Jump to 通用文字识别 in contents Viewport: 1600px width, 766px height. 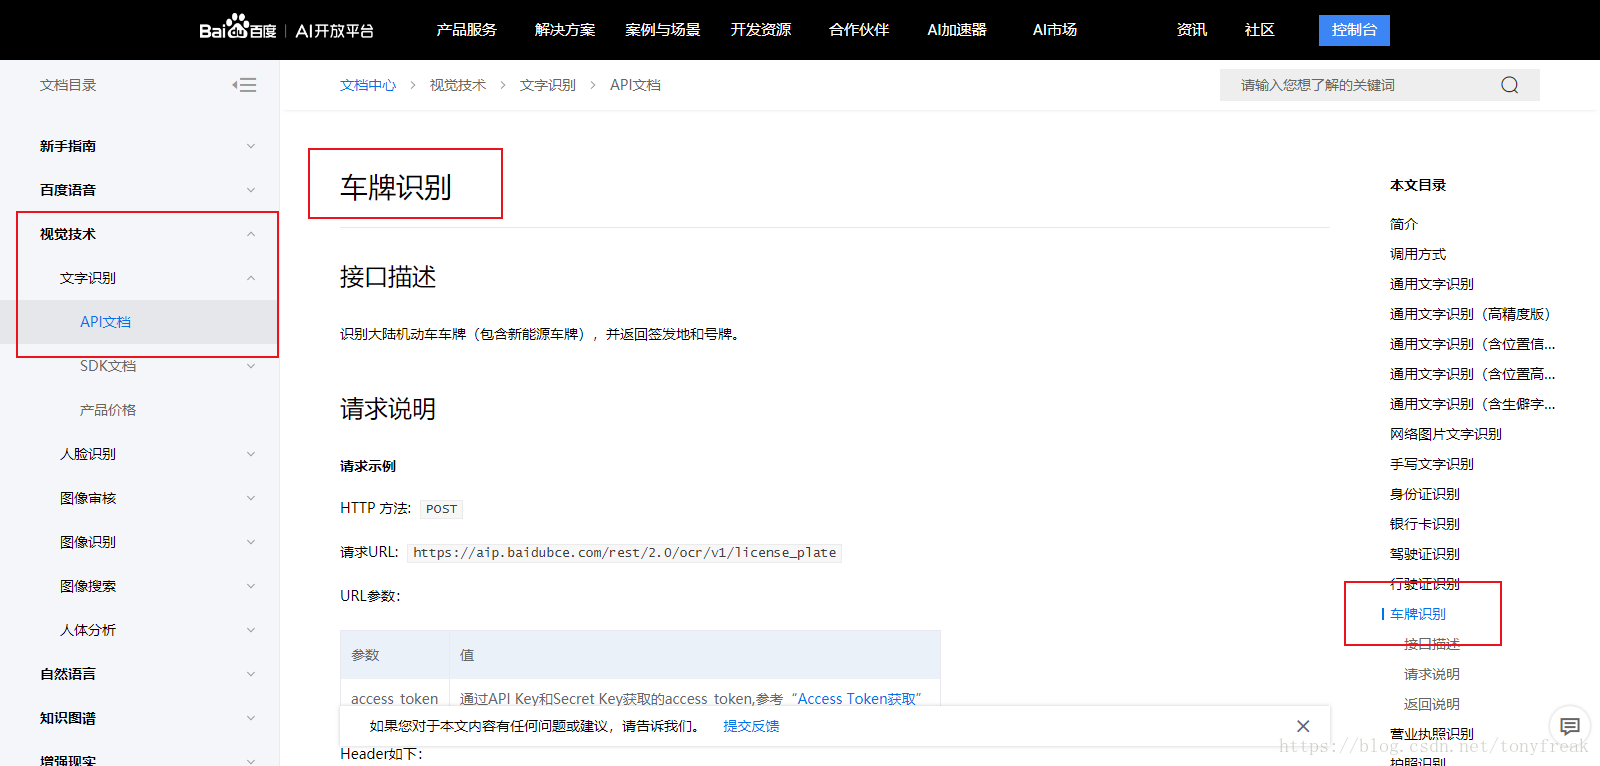[x=1432, y=284]
